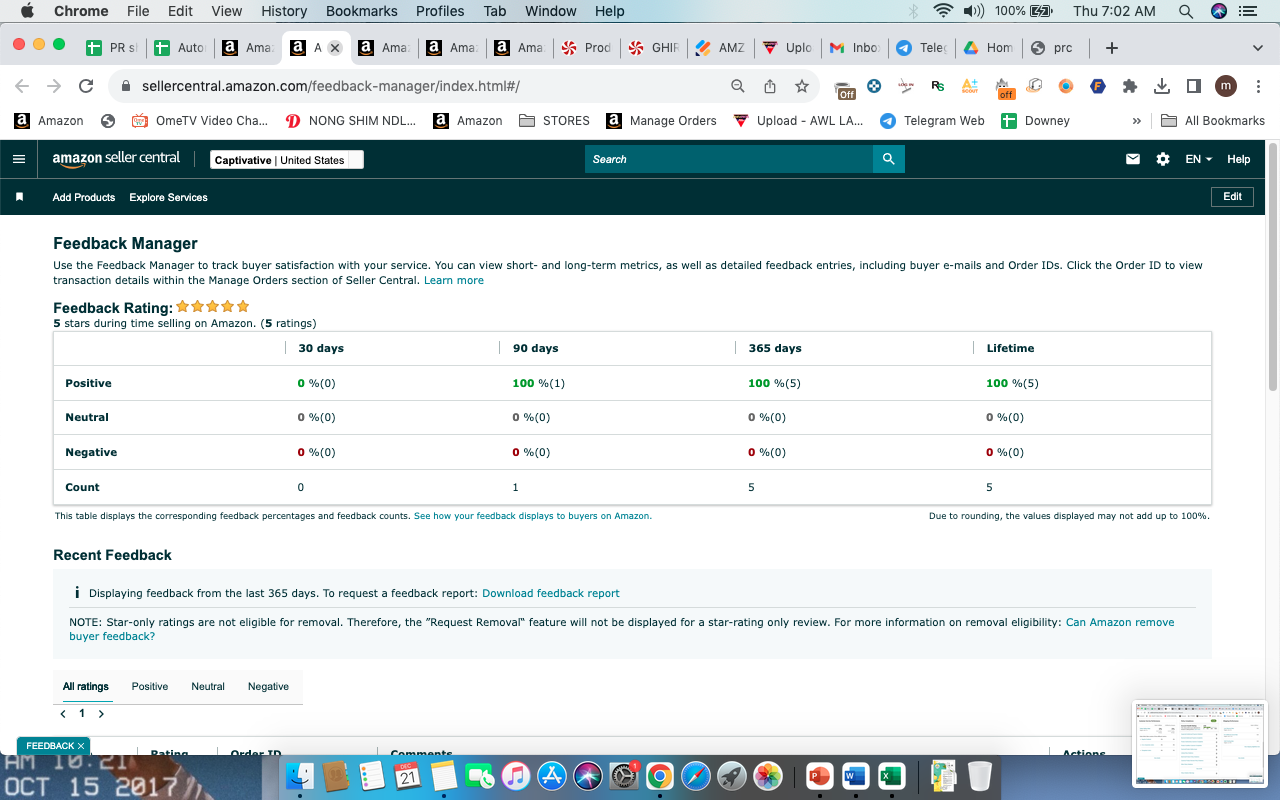The width and height of the screenshot is (1280, 800).
Task: Open Photos app in the Dock
Action: [768, 776]
